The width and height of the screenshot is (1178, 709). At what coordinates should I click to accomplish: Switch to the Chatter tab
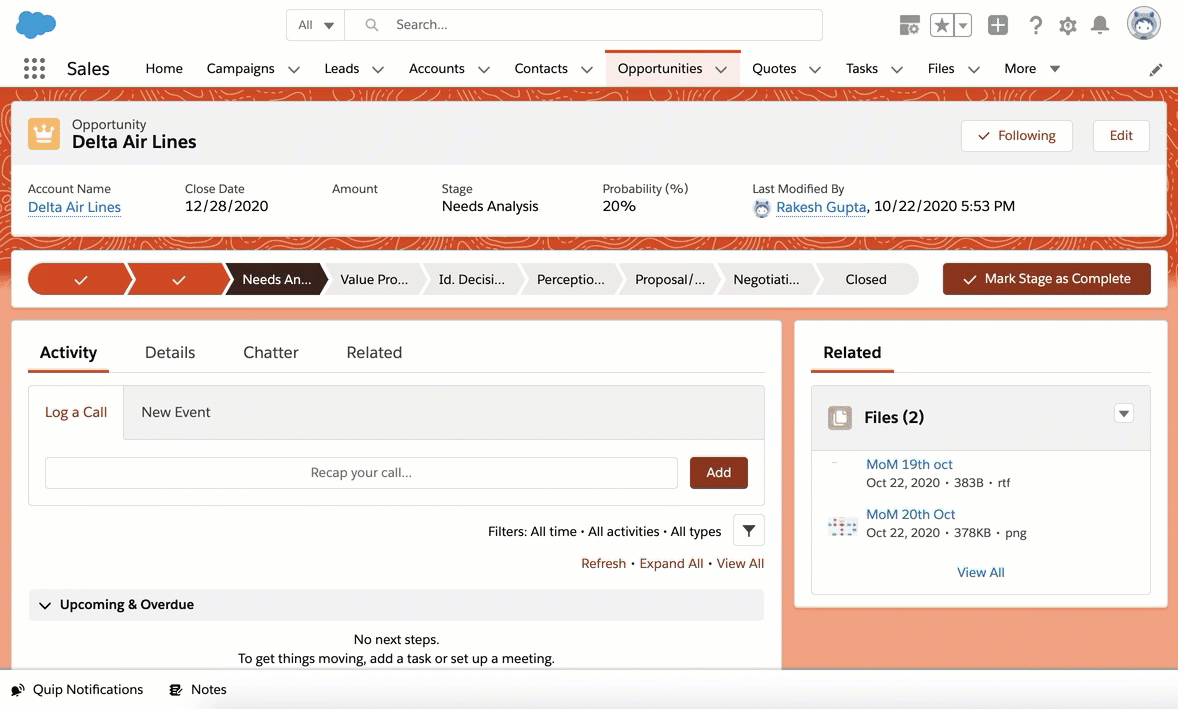[x=270, y=352]
